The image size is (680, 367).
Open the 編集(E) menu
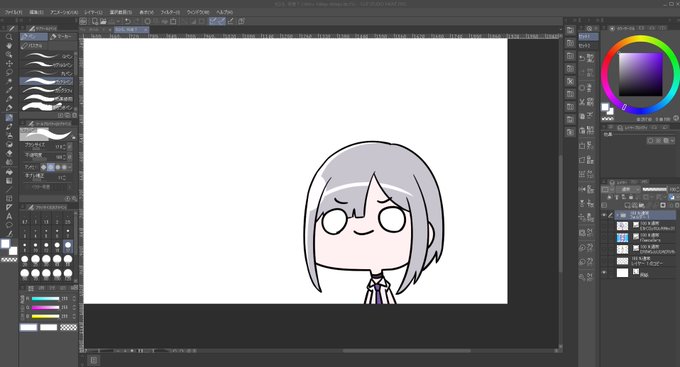pyautogui.click(x=36, y=12)
